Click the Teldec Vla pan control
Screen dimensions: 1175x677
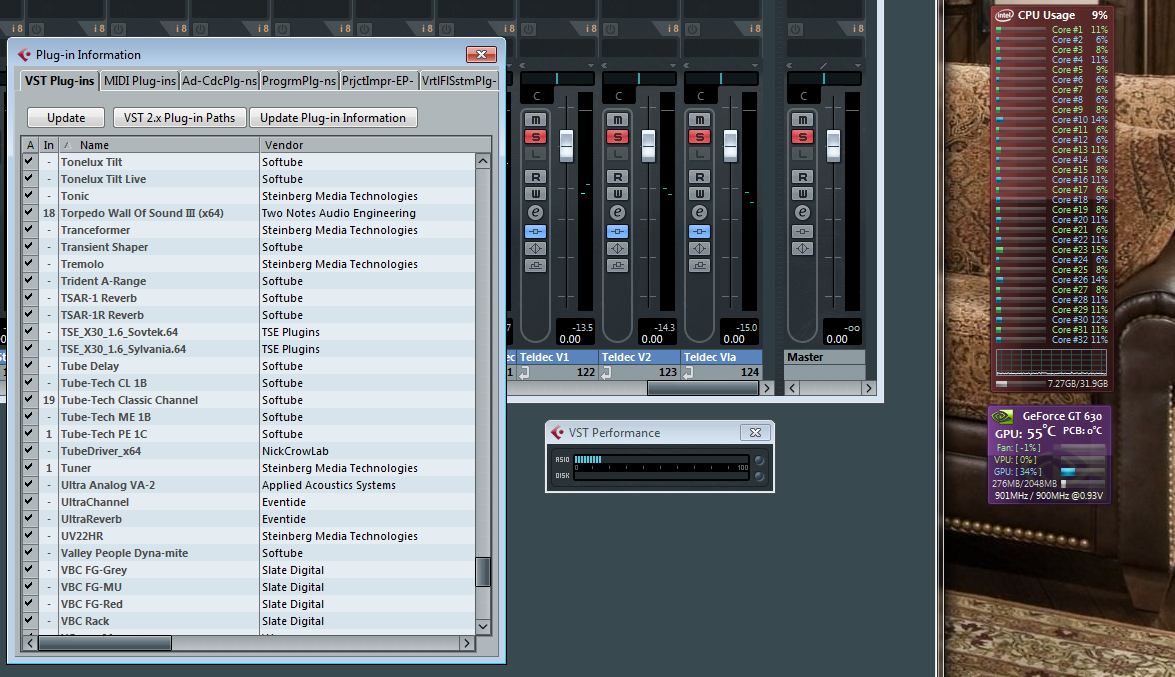point(721,79)
